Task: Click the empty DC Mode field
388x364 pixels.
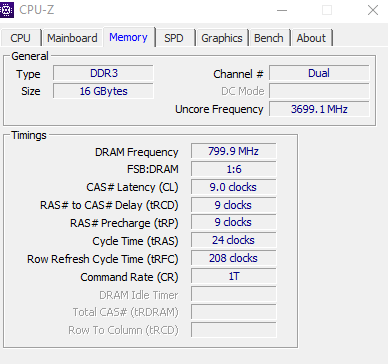Action: [x=319, y=91]
